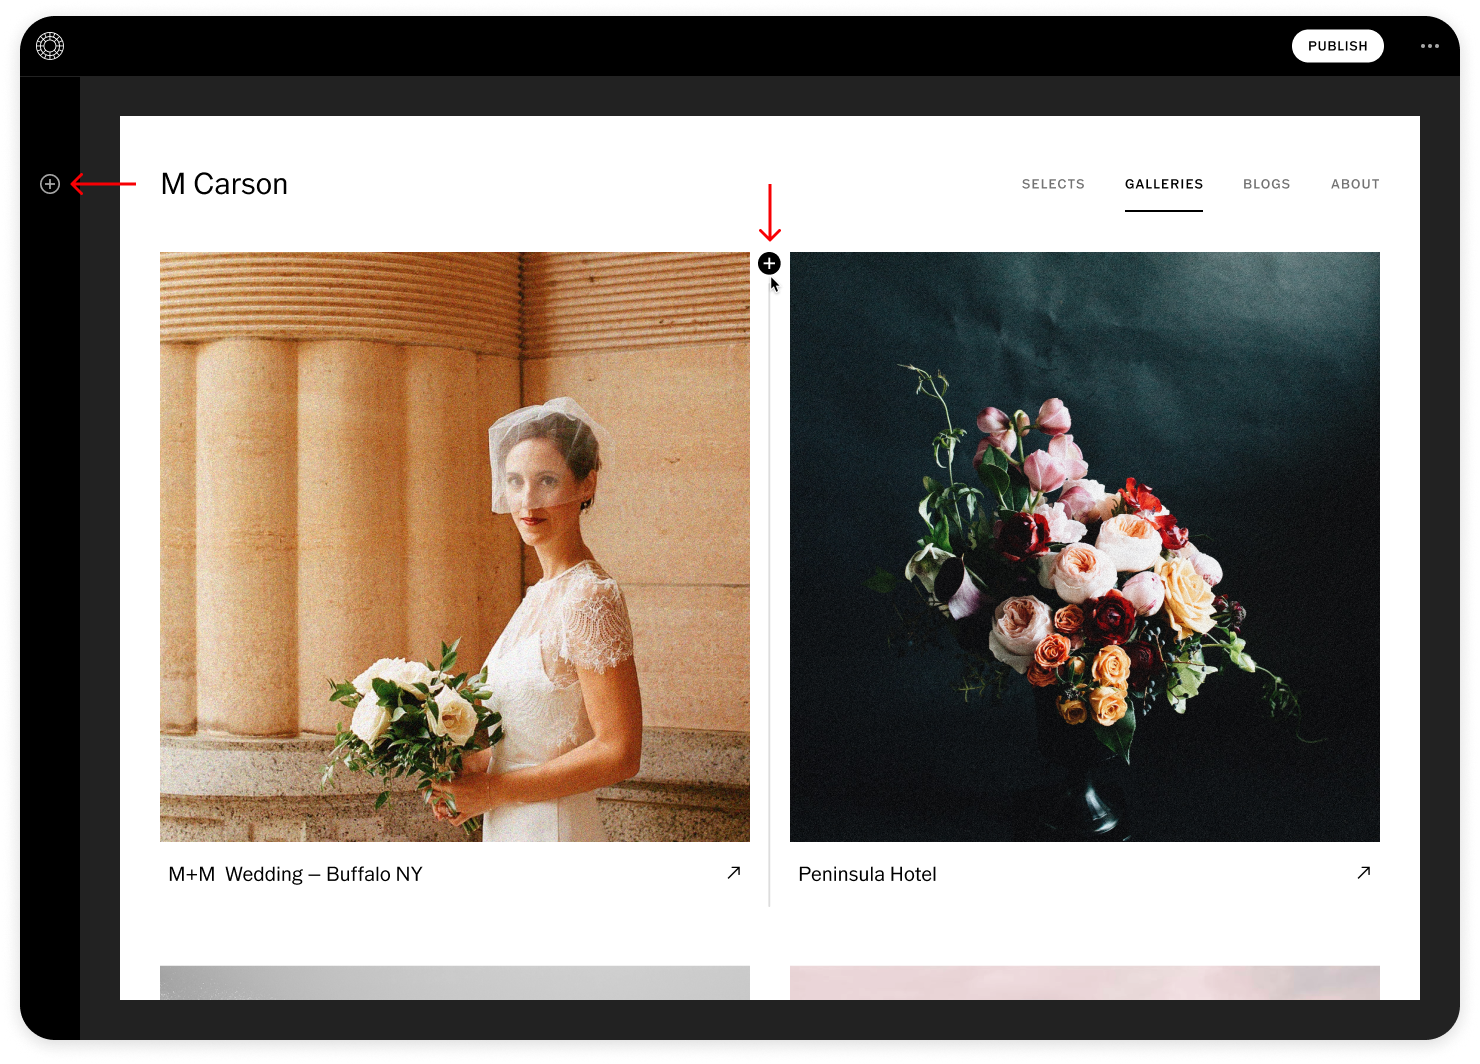The height and width of the screenshot is (1064, 1480).
Task: Open arrow icon beside M+M Wedding title
Action: click(x=734, y=873)
